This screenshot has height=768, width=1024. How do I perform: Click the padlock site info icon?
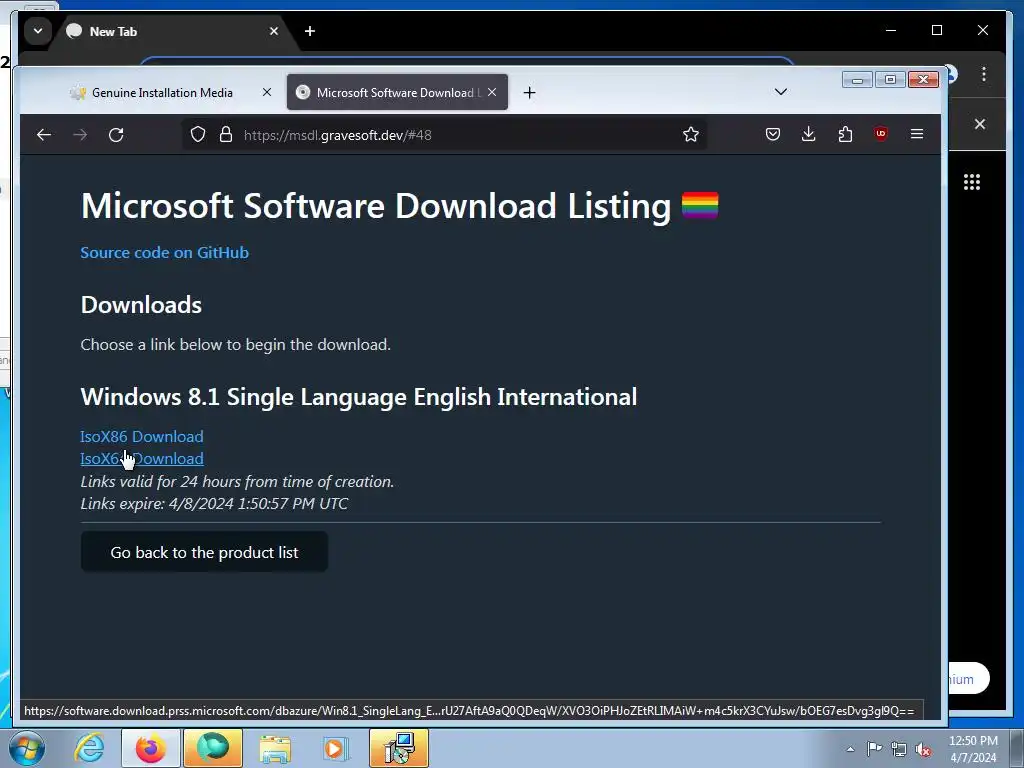pyautogui.click(x=226, y=135)
